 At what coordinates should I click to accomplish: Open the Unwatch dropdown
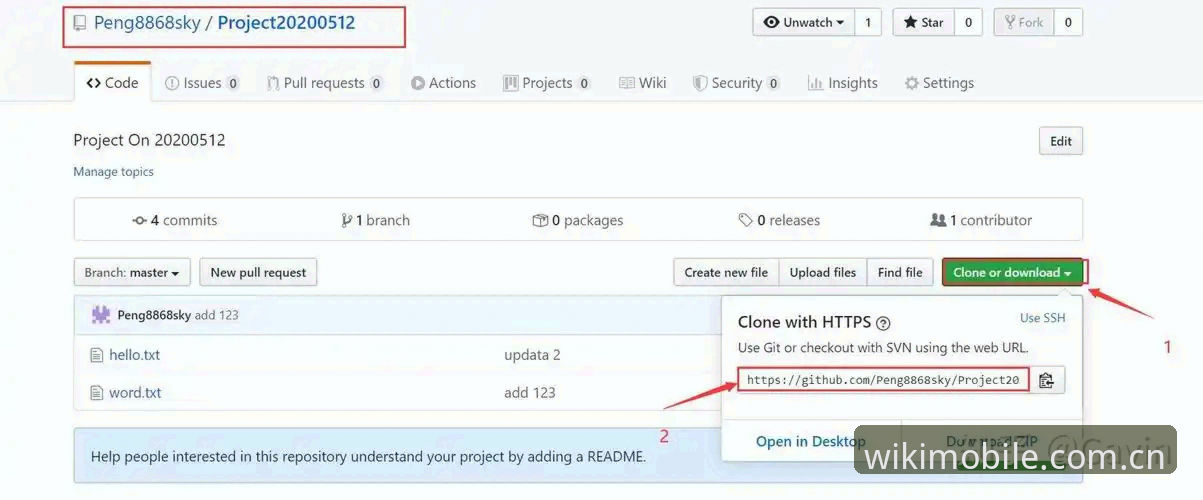[x=804, y=22]
